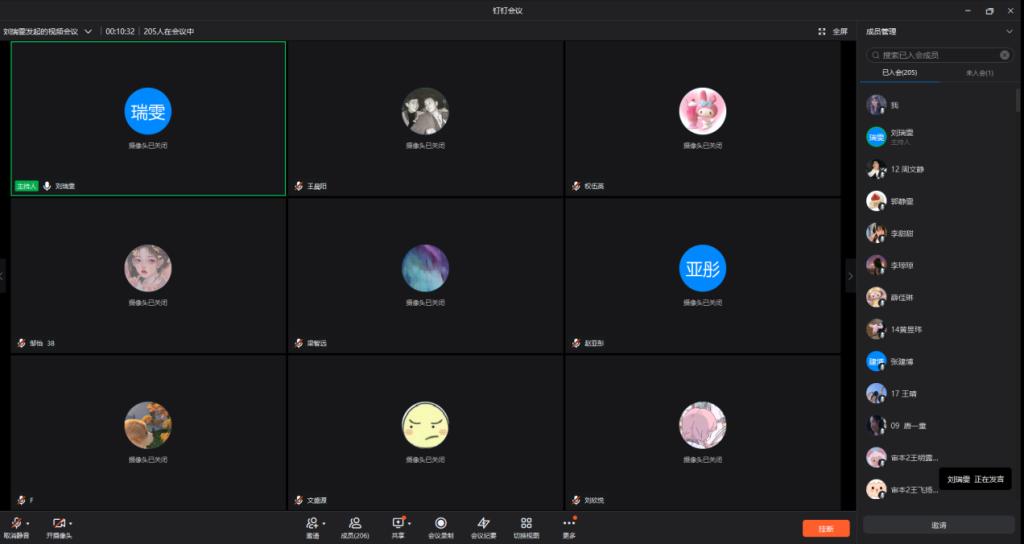Open the members (成员) list icon
Screen dimensions: 1024x544
pyautogui.click(x=355, y=523)
